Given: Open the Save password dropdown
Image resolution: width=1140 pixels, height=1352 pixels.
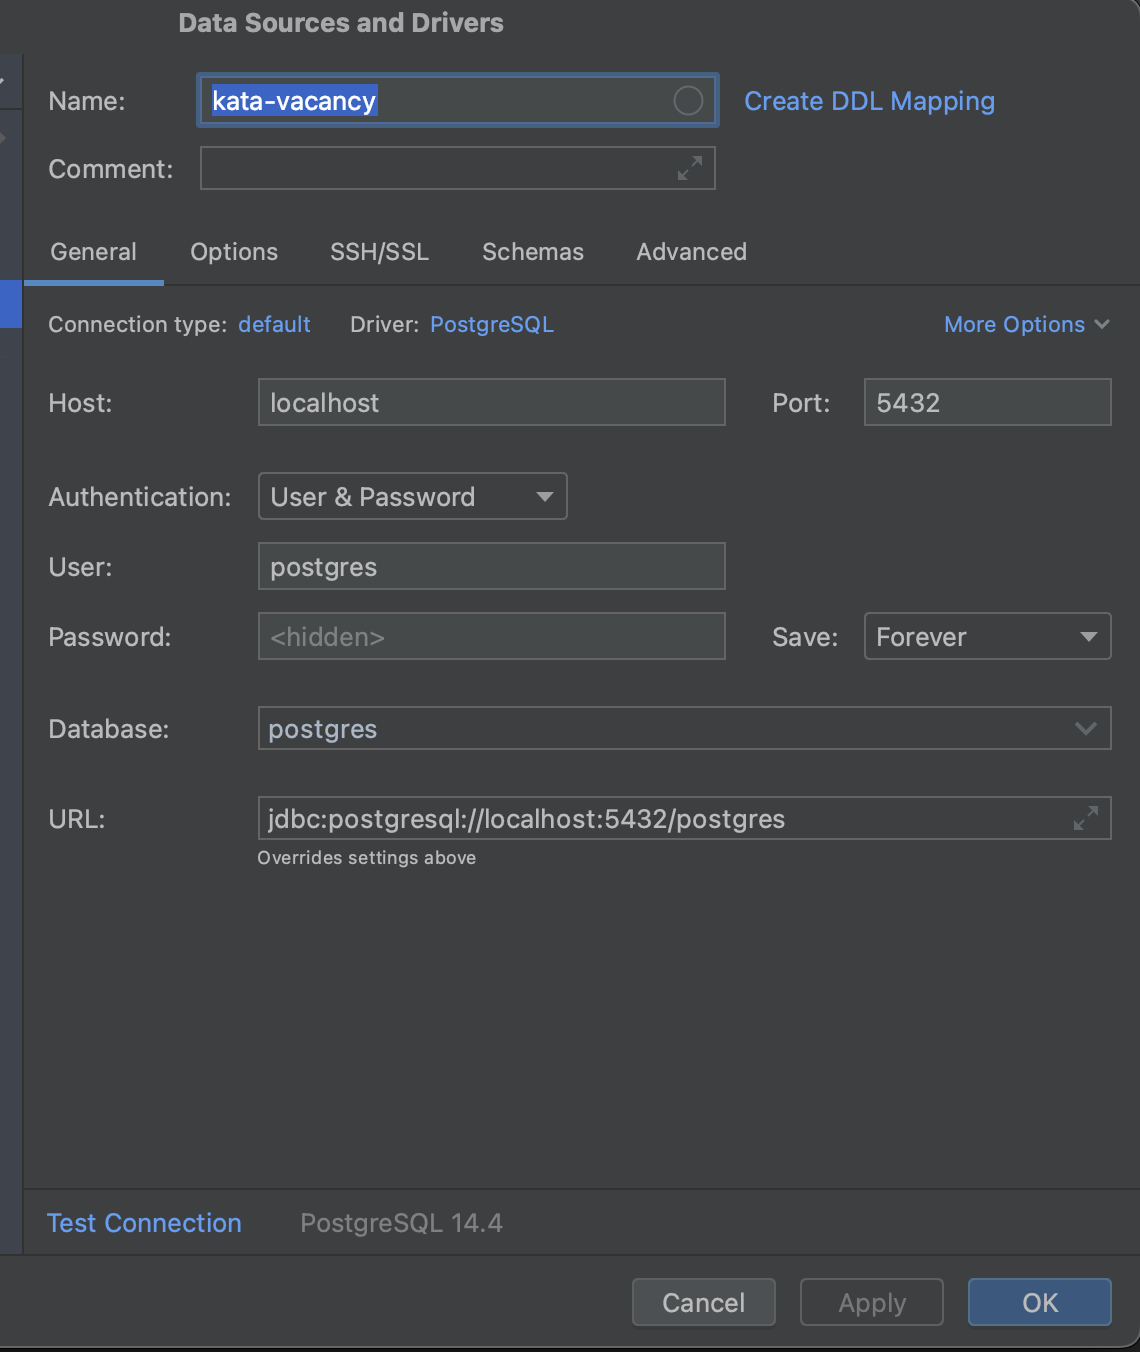Looking at the screenshot, I should [x=987, y=637].
